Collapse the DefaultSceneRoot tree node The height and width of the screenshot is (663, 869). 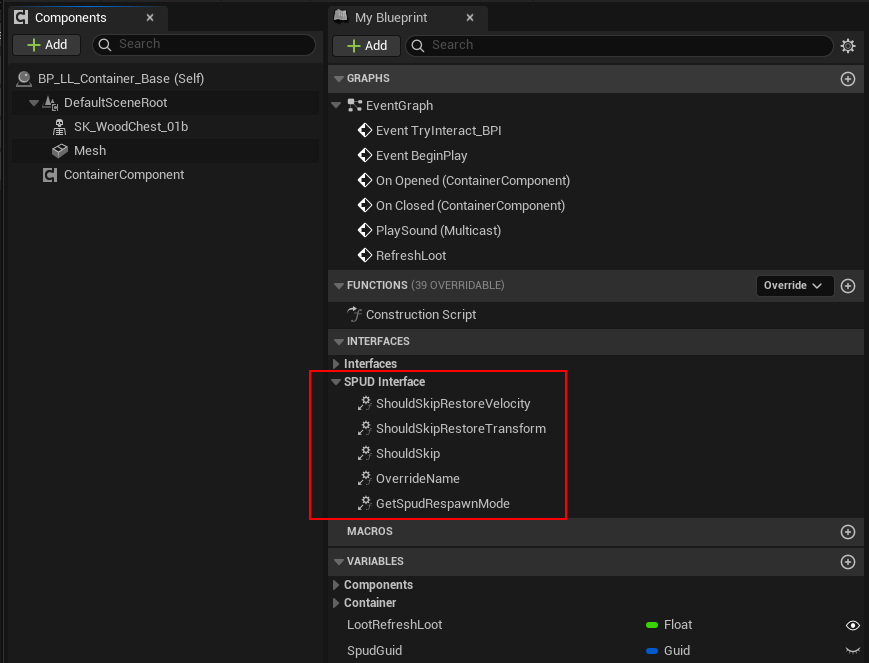[34, 103]
